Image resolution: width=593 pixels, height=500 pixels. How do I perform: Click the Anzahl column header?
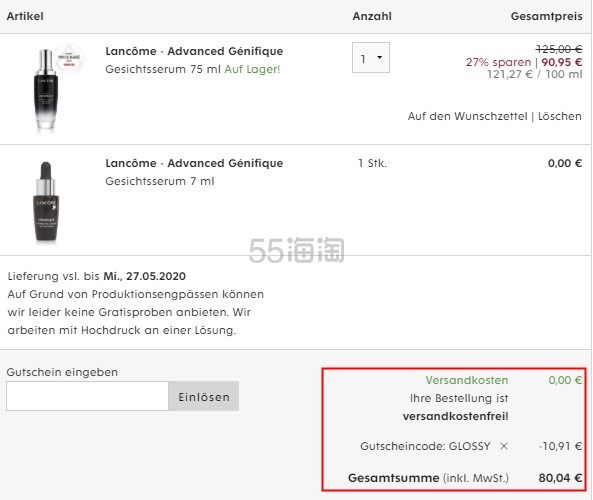[x=372, y=16]
